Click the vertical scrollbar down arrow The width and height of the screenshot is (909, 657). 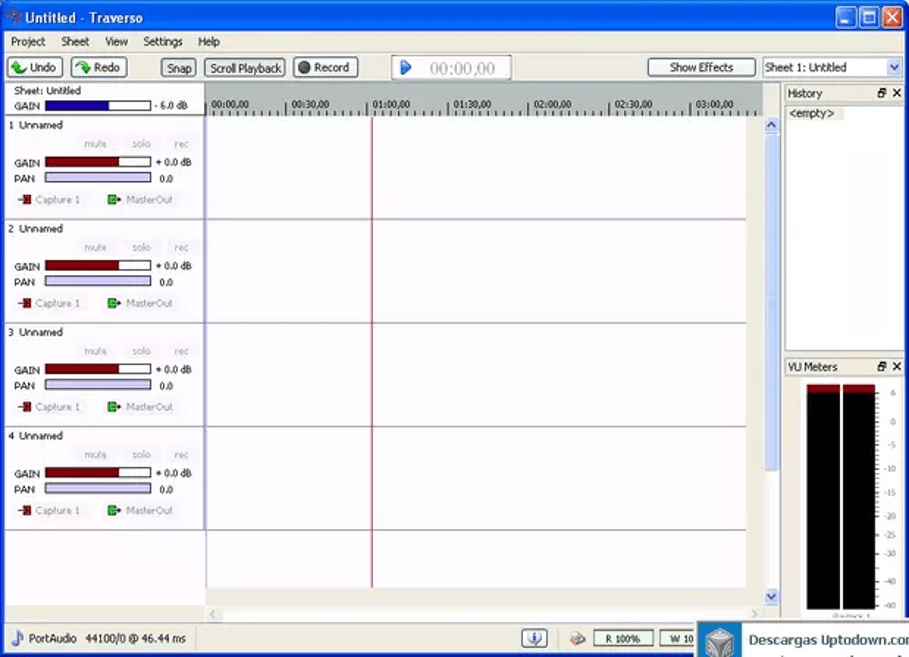click(771, 596)
